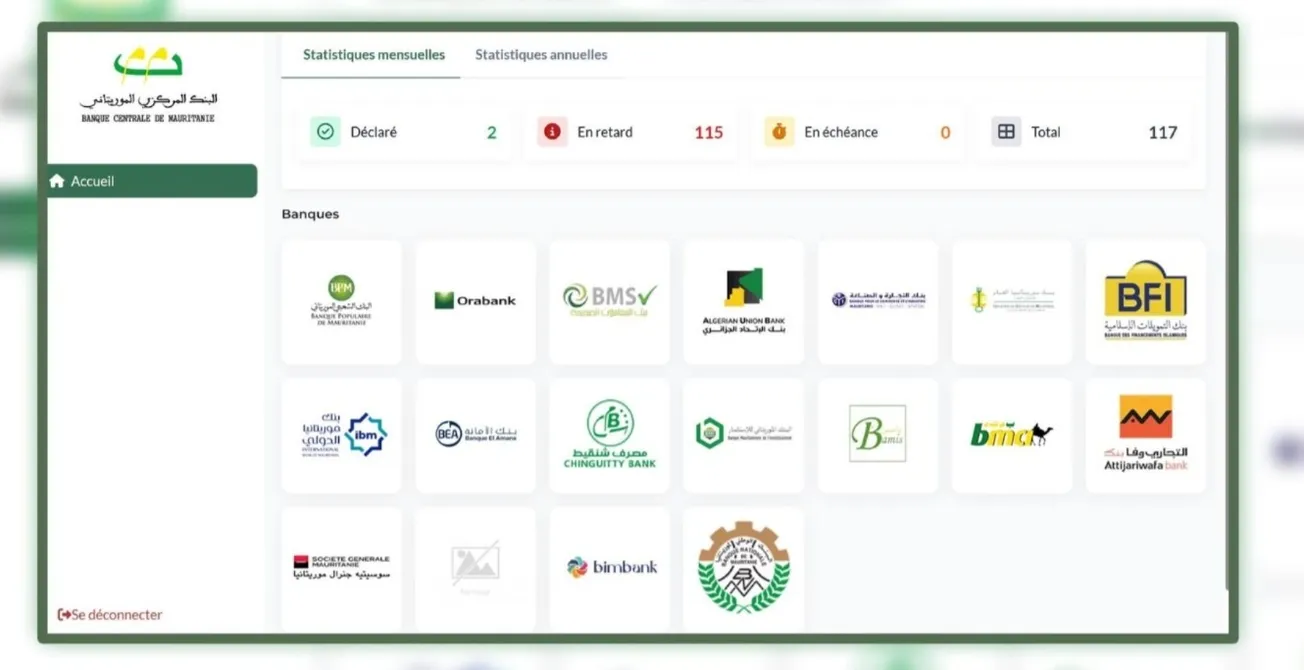Open the bimbank tile
This screenshot has height=670, width=1304.
pyautogui.click(x=609, y=567)
